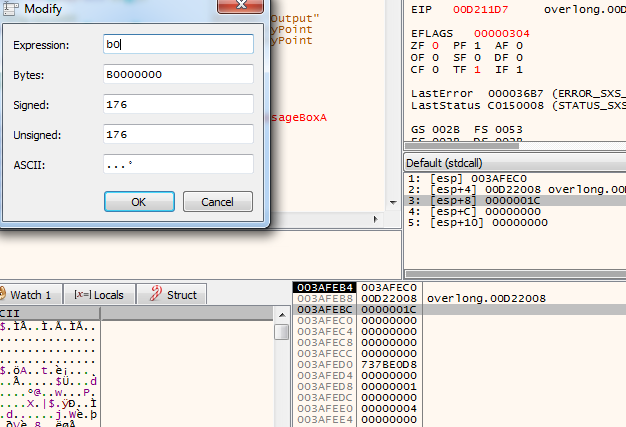This screenshot has height=427, width=626.
Task: Toggle the OF flag value
Action: [x=435, y=57]
